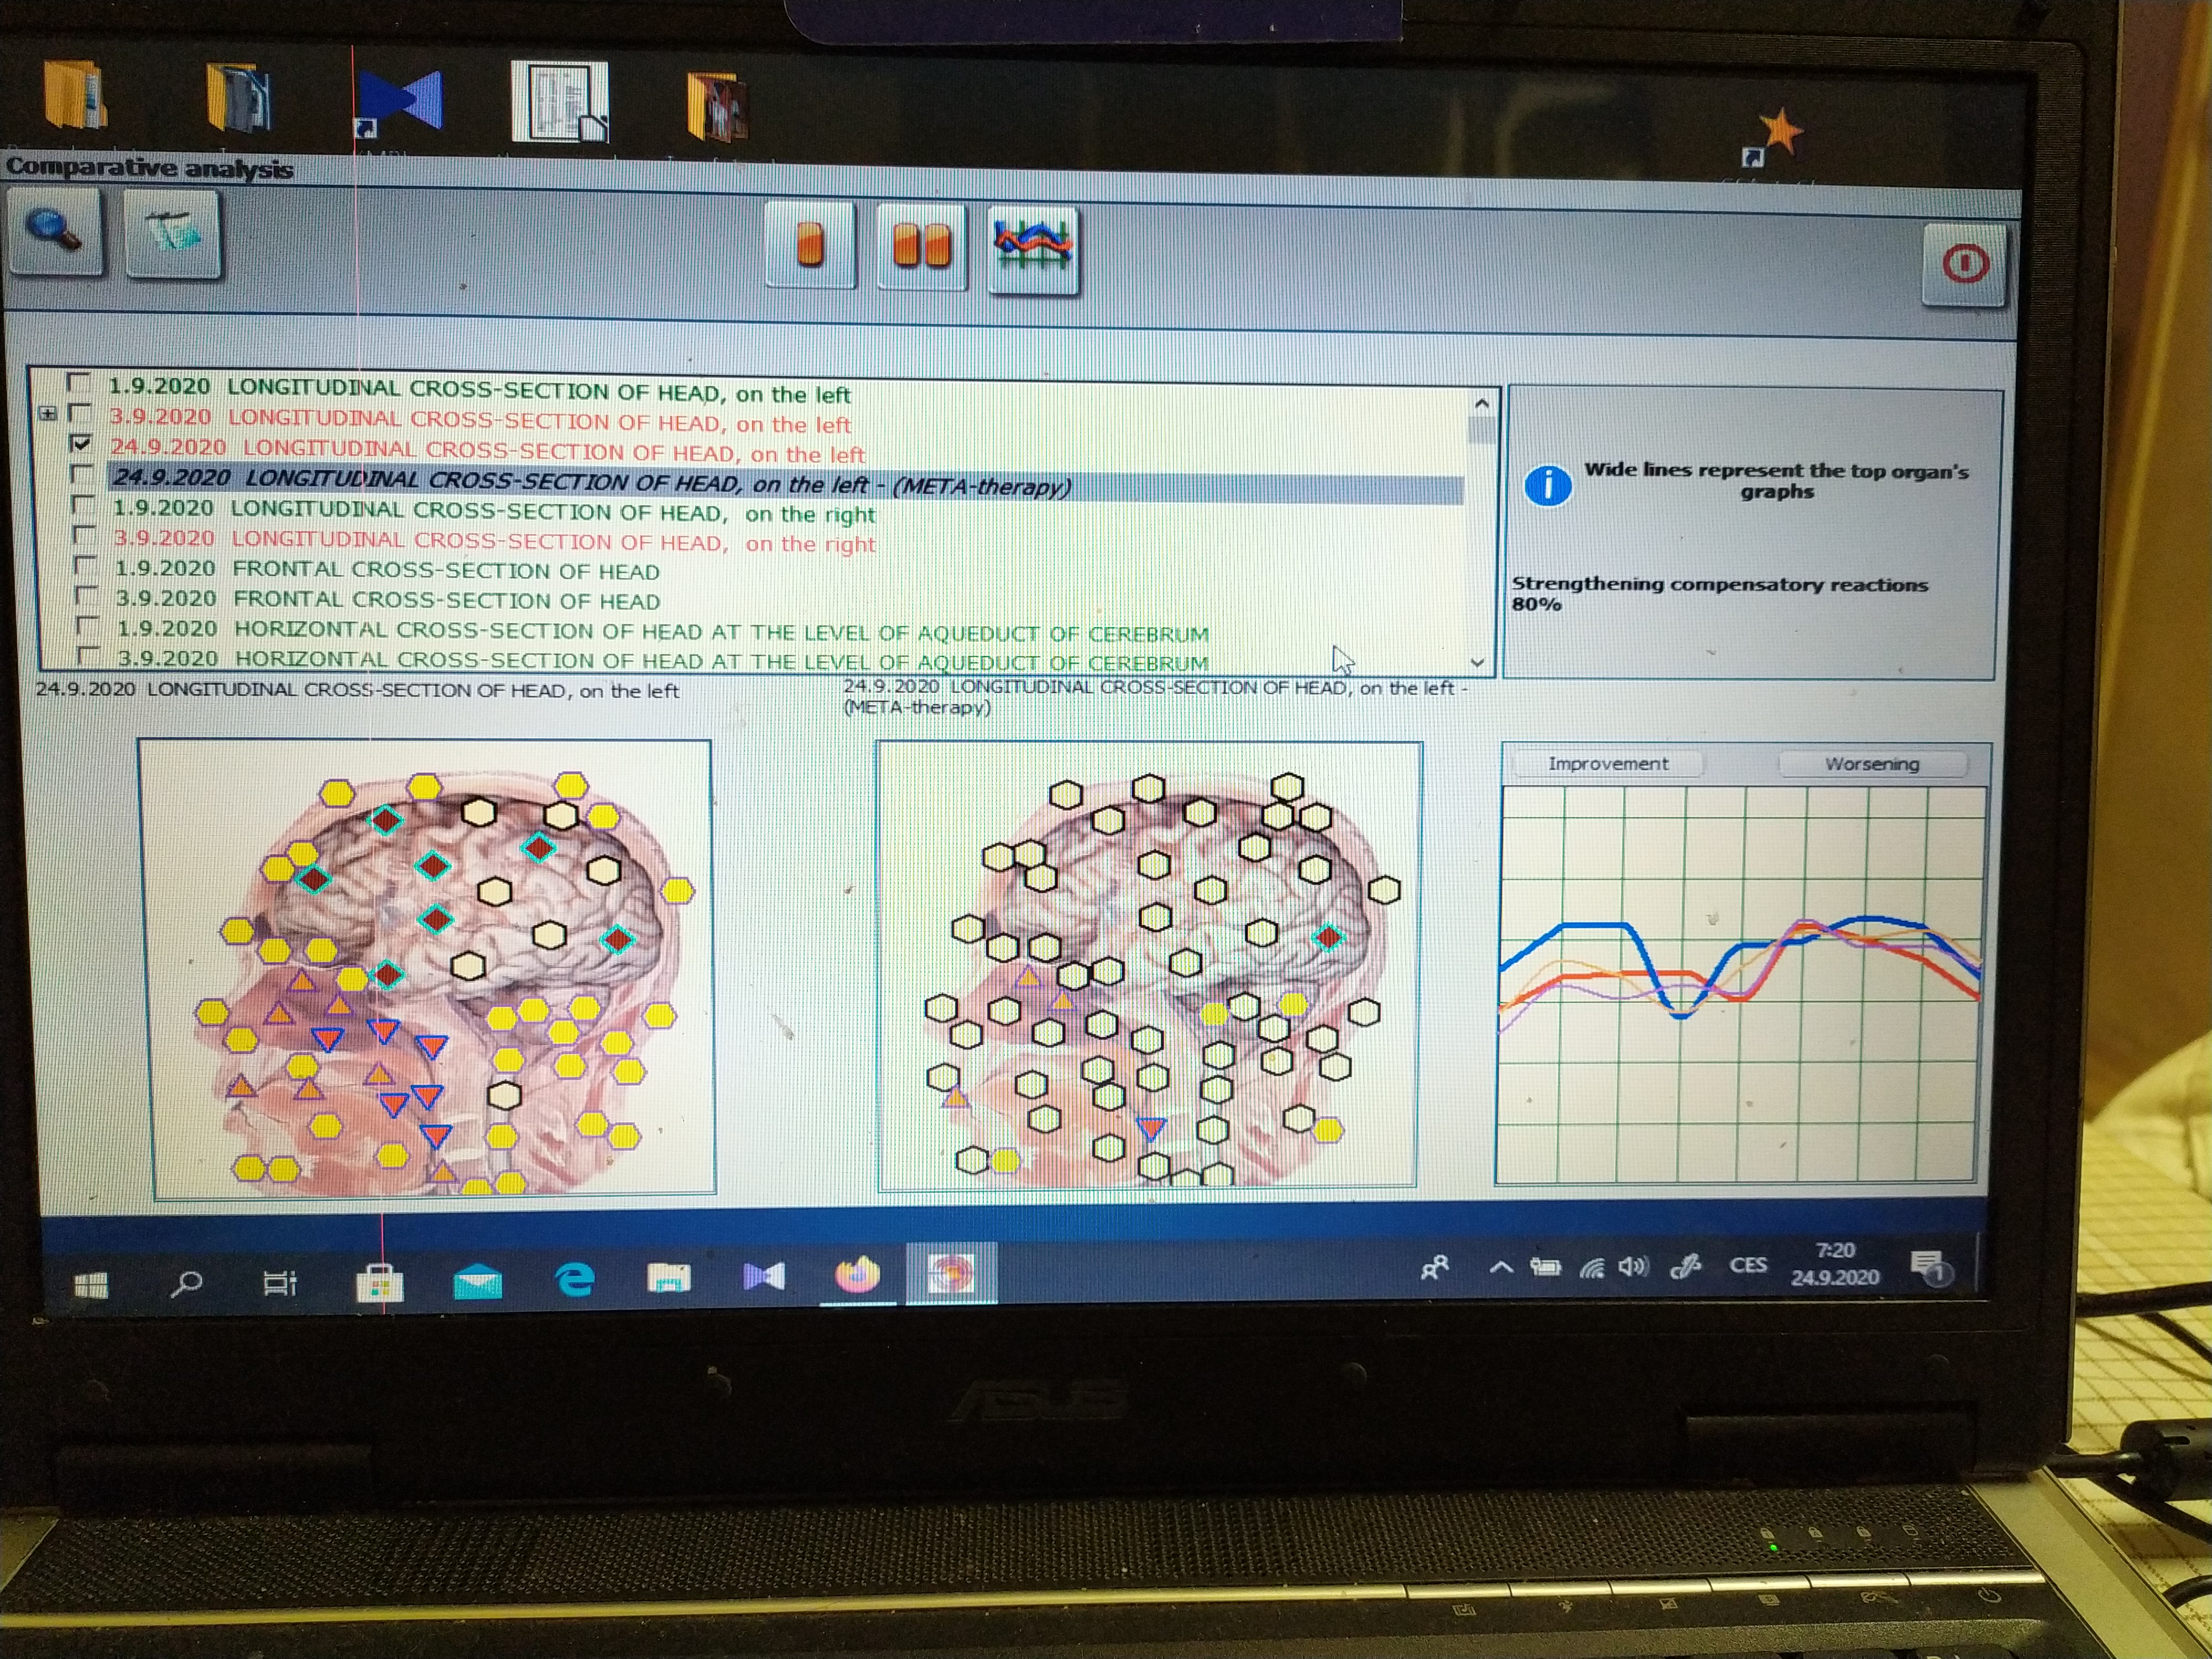Open Windows taskbar search
2212x1659 pixels.
pyautogui.click(x=186, y=1283)
